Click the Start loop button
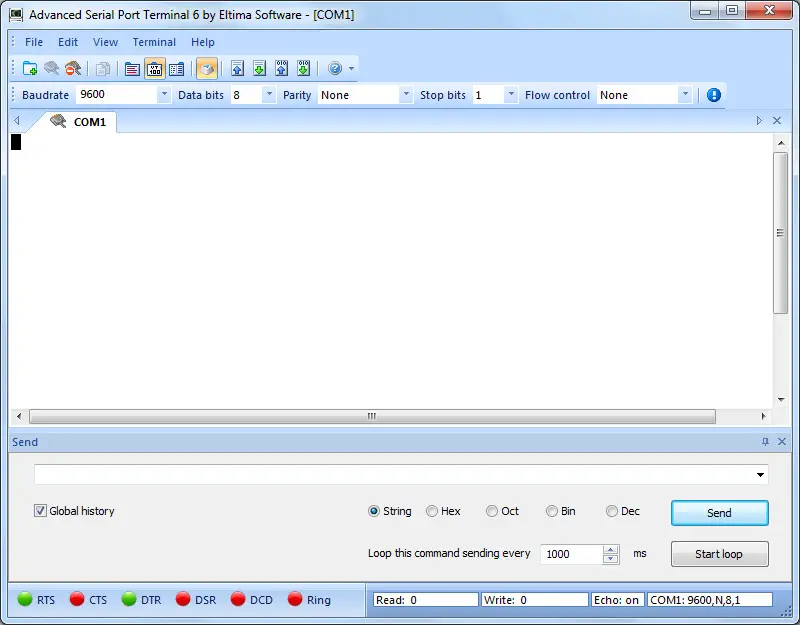800x625 pixels. pos(719,554)
